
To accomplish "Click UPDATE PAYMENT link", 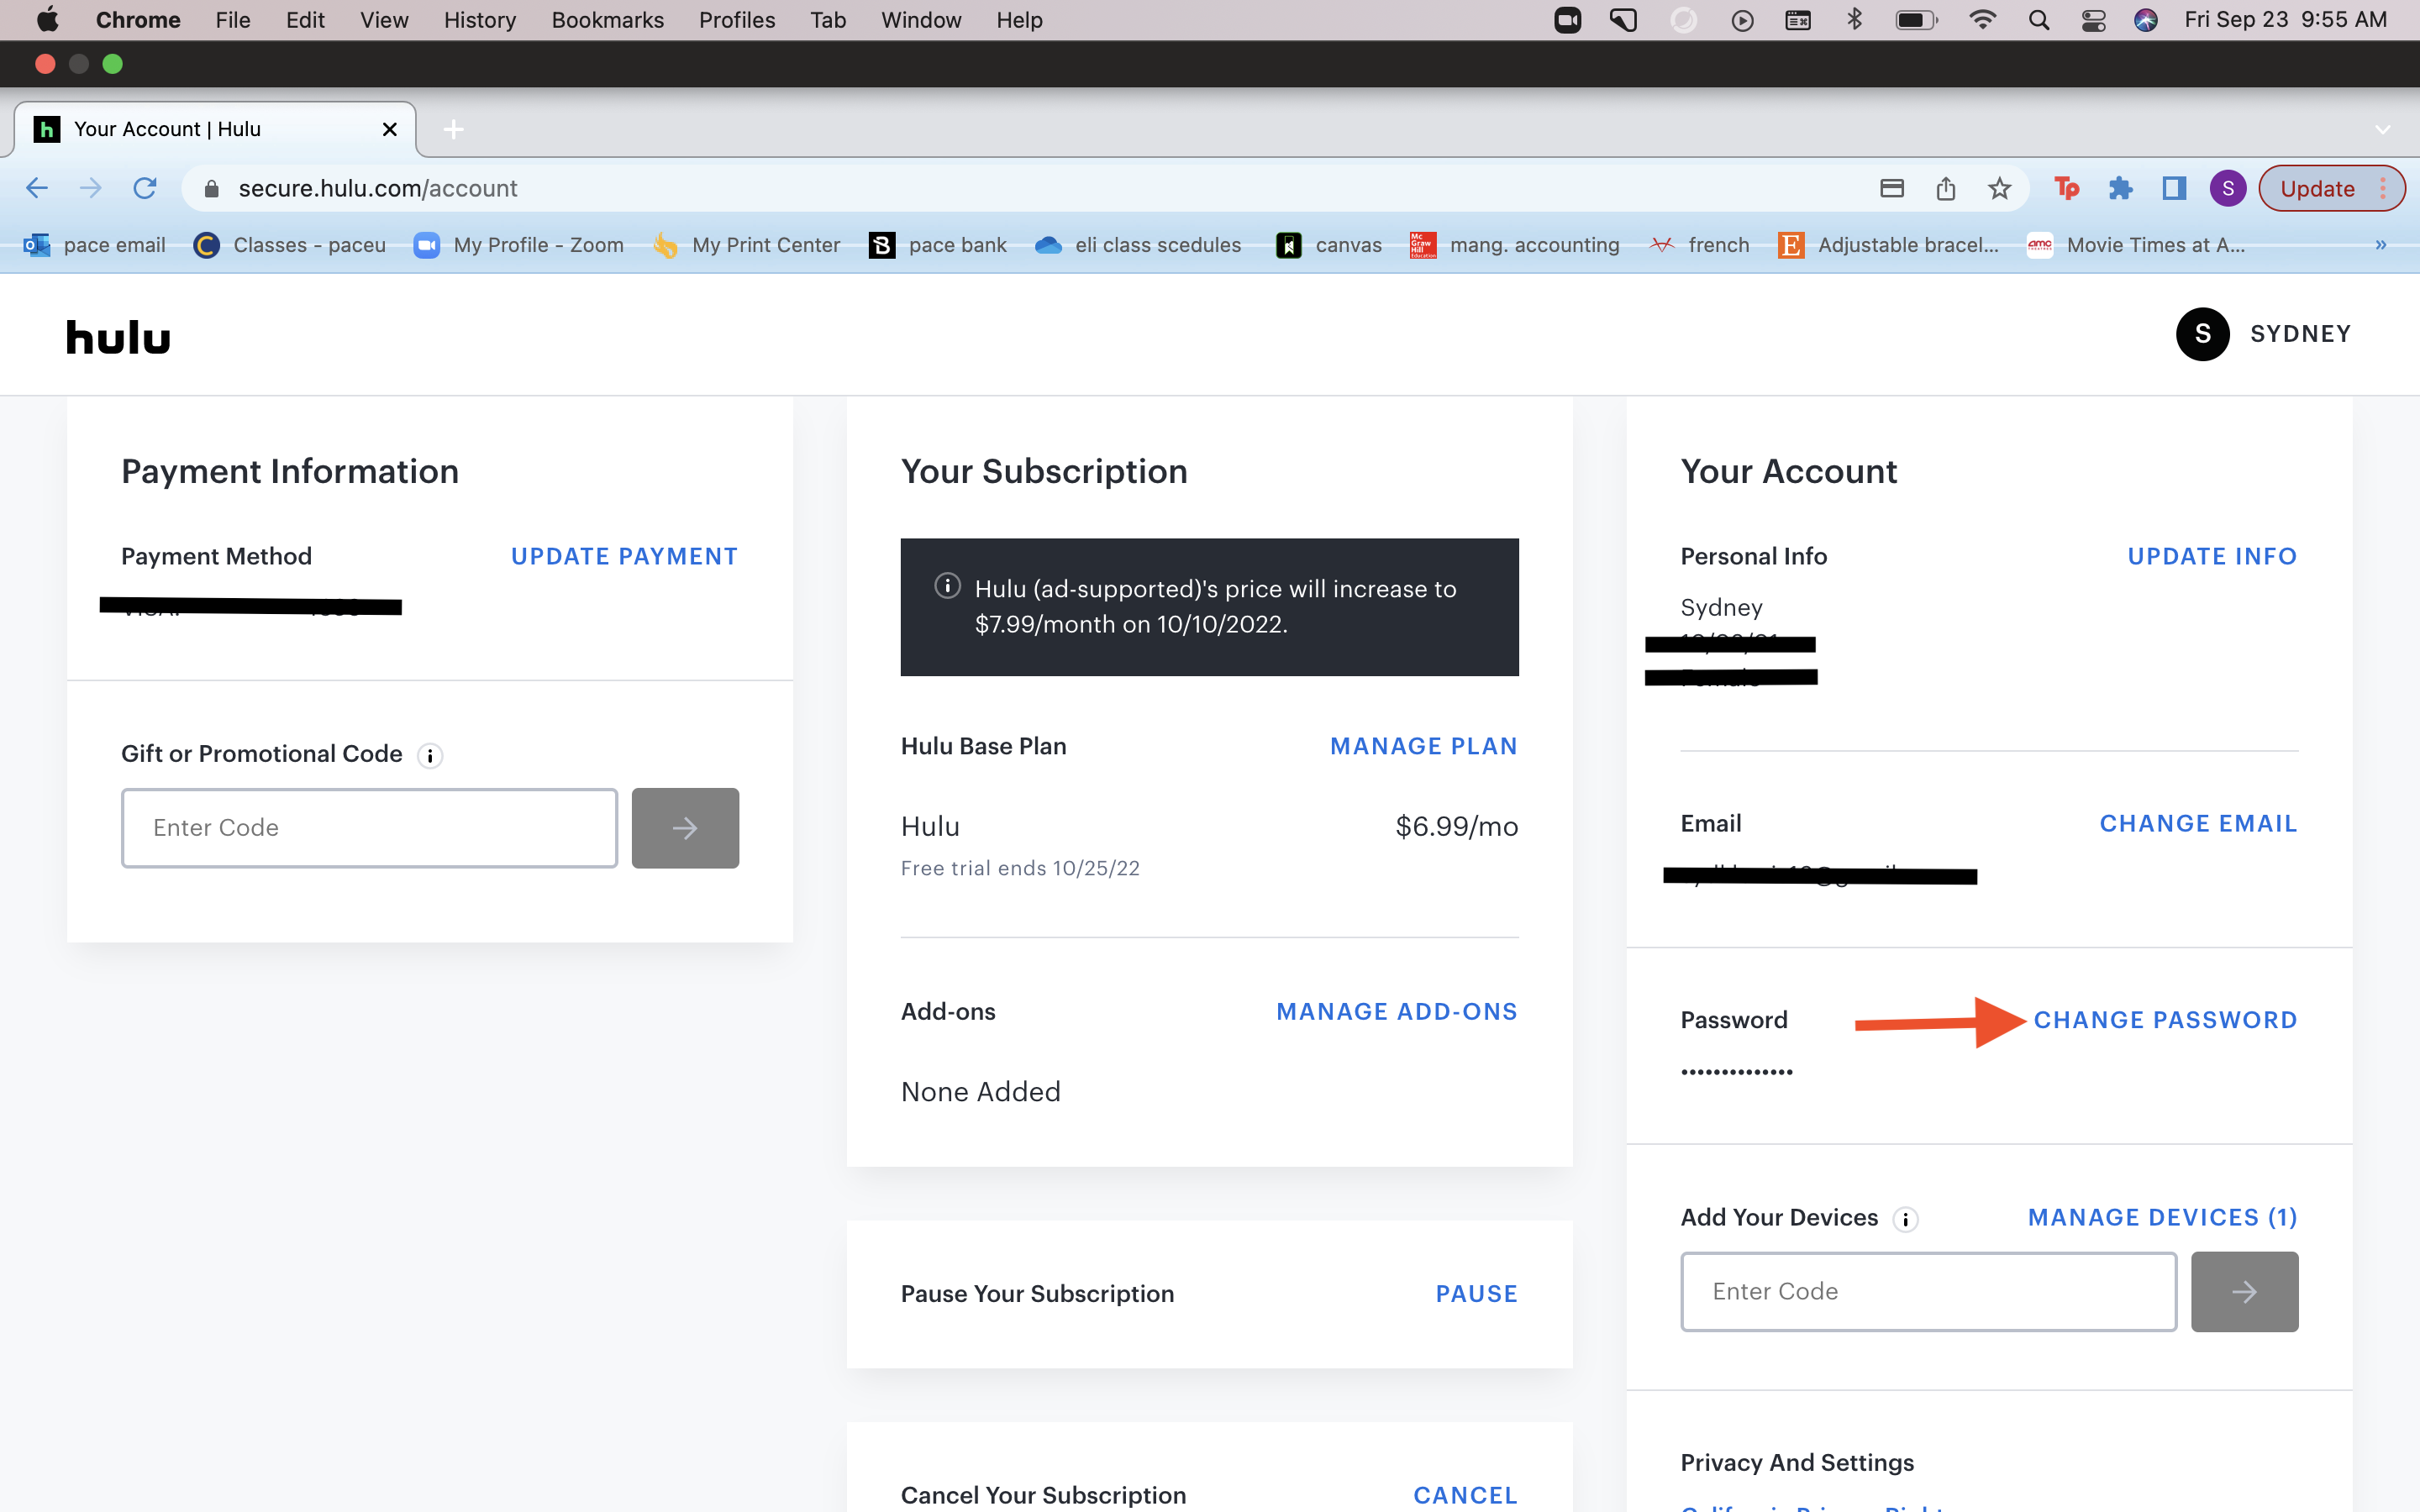I will [x=625, y=557].
